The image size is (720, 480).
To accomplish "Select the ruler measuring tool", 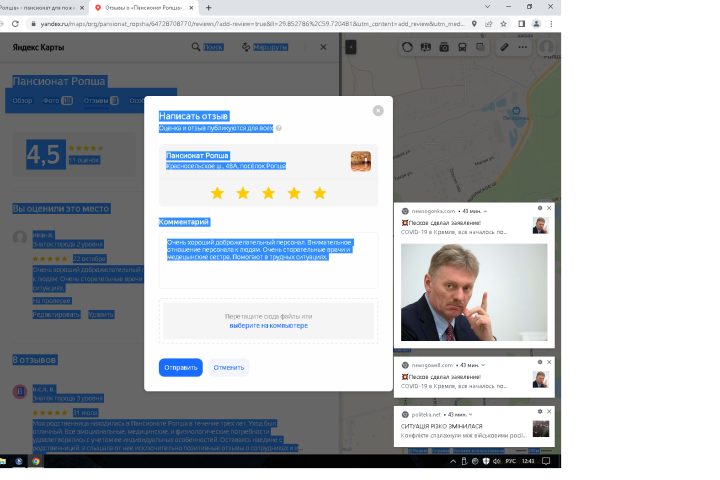I will pyautogui.click(x=504, y=47).
